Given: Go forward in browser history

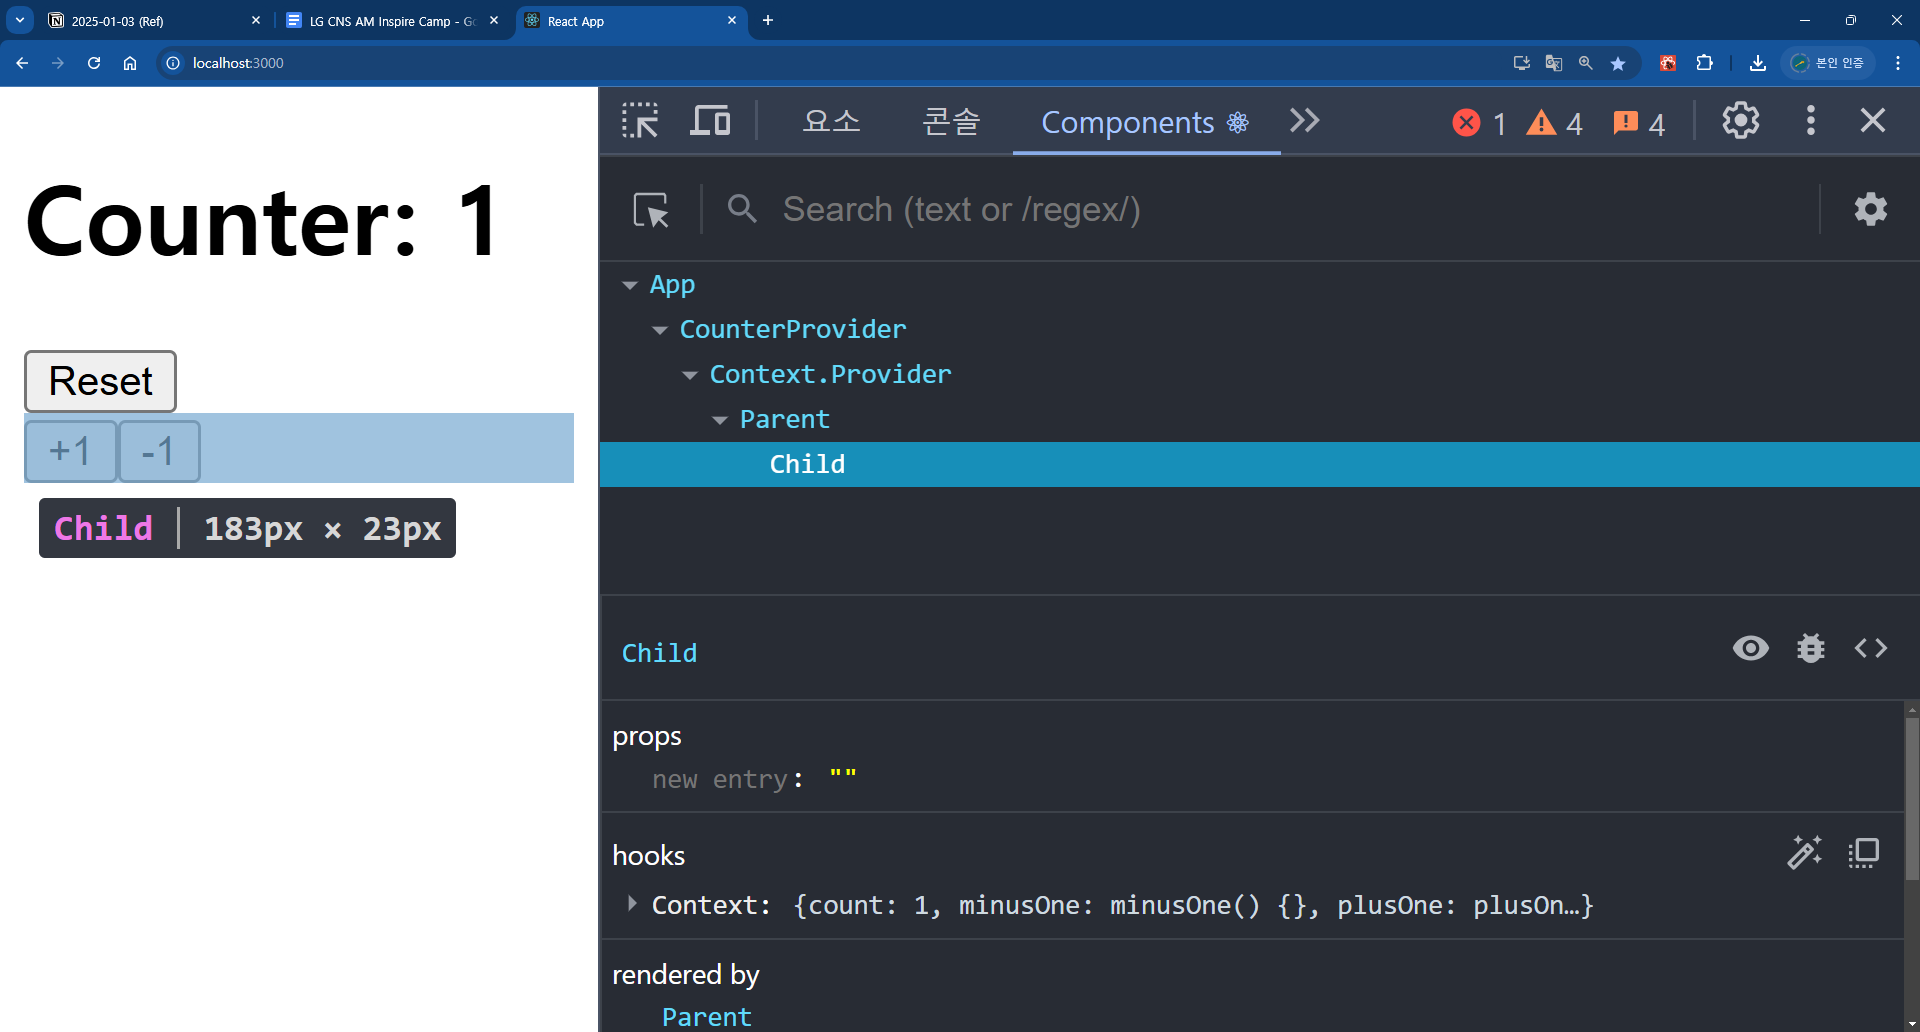Looking at the screenshot, I should point(58,63).
